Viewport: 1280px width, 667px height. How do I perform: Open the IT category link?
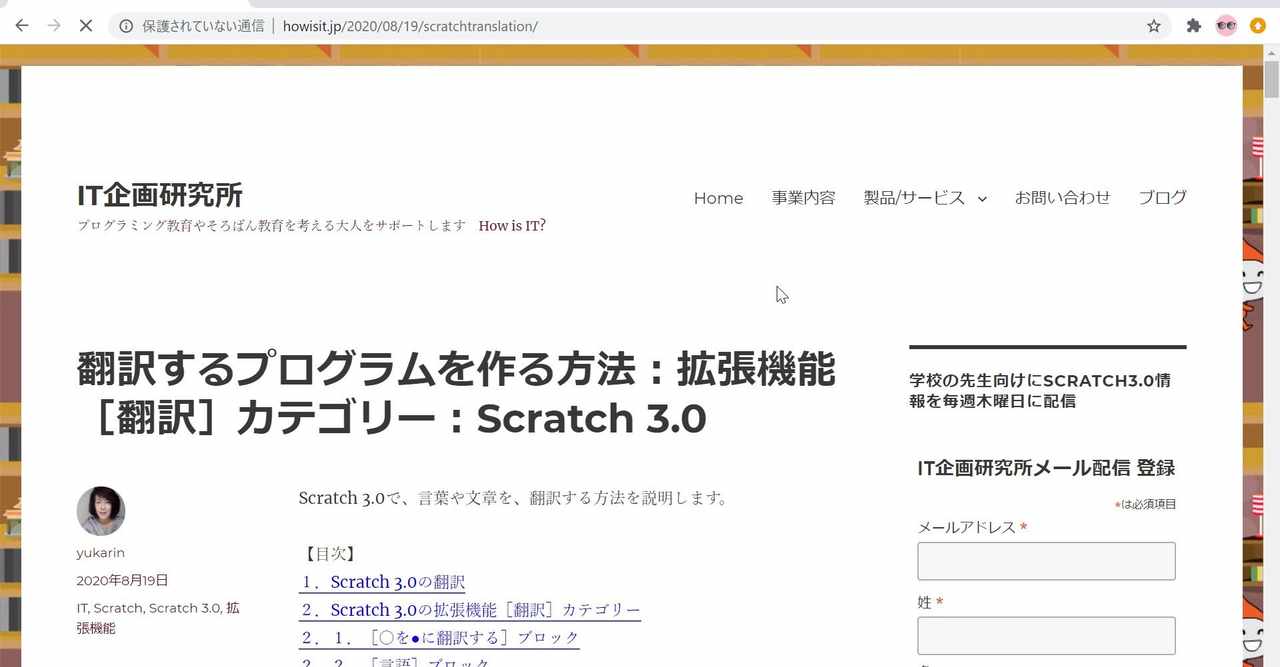click(x=82, y=608)
